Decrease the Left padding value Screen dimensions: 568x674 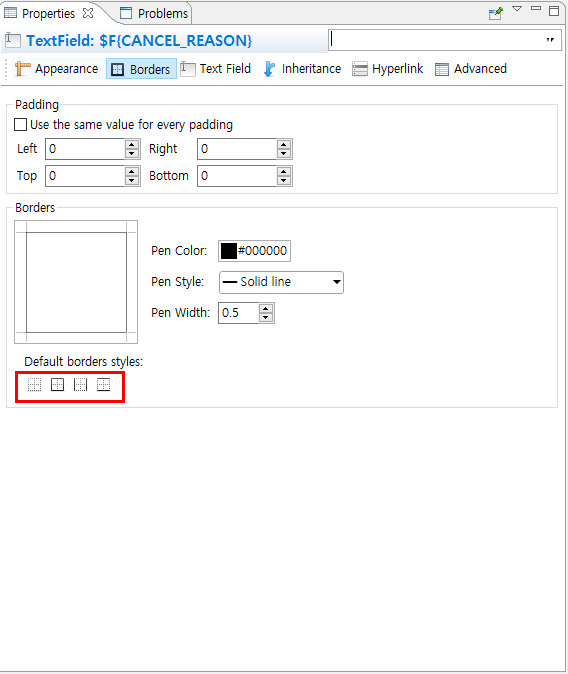132,154
